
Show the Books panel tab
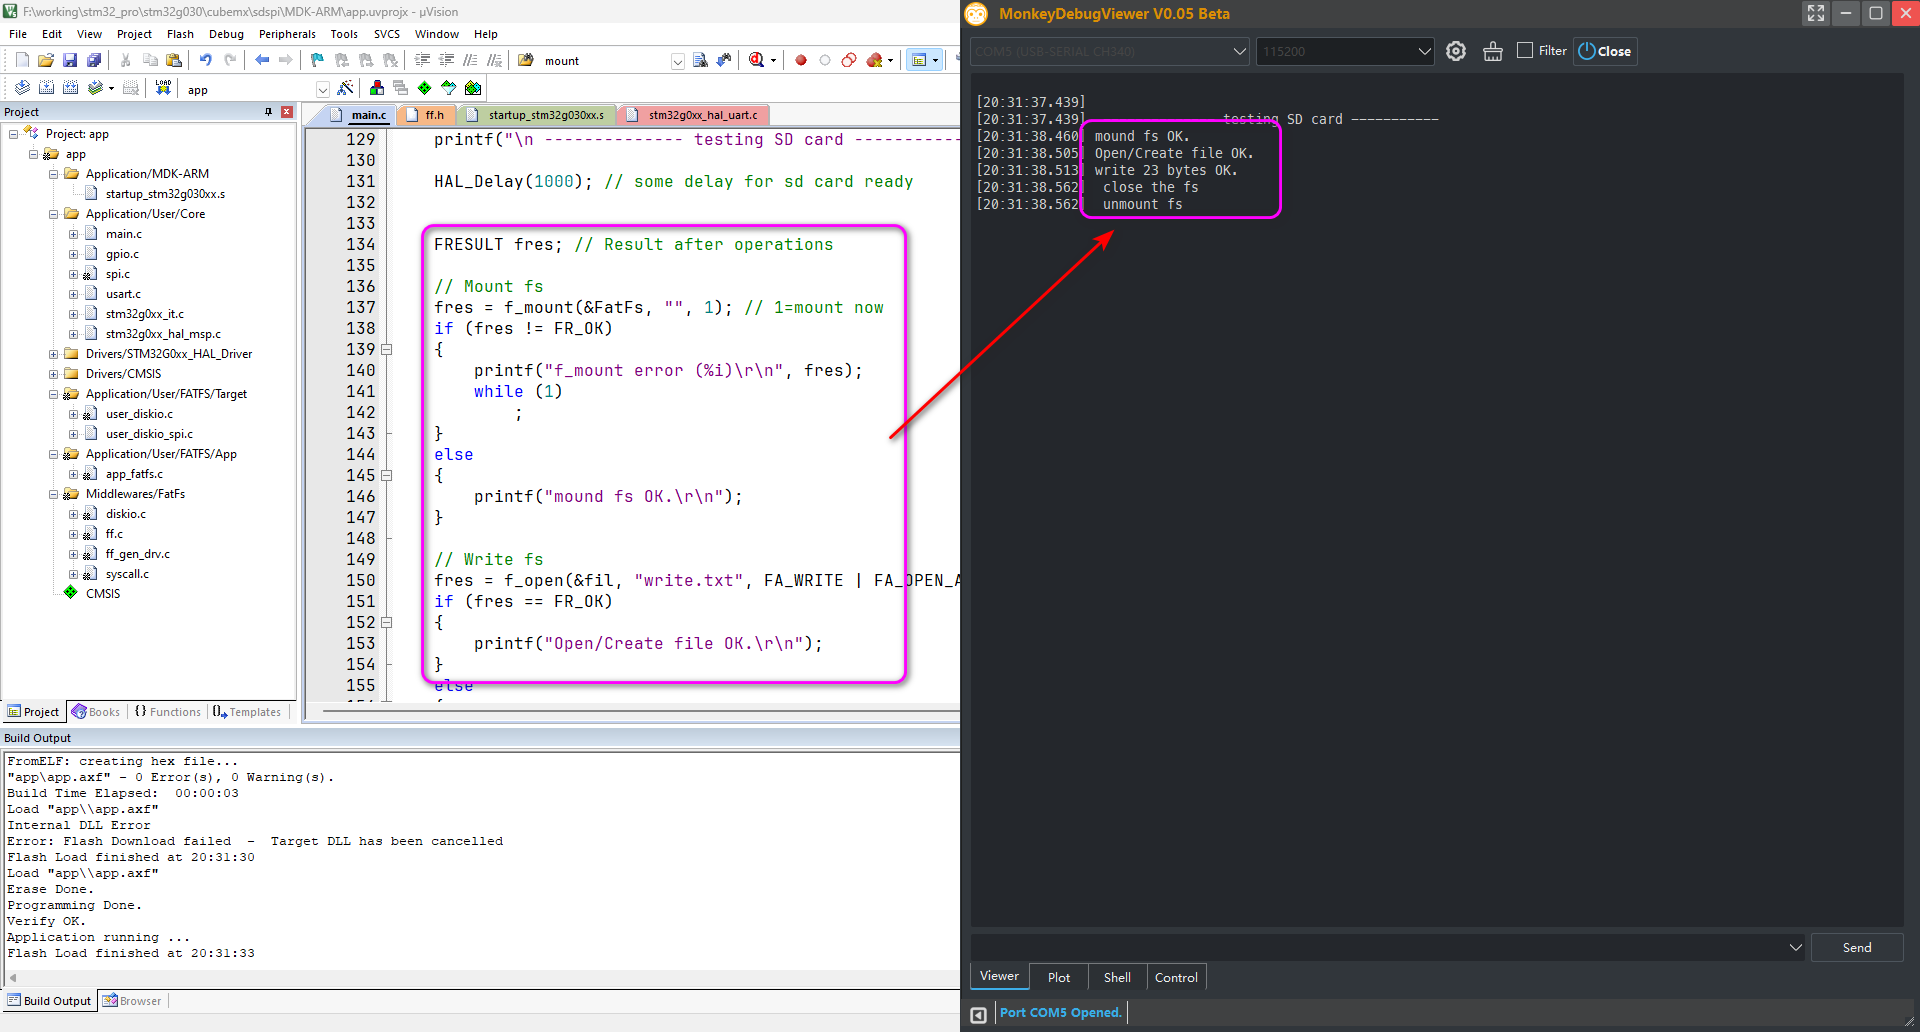(x=96, y=712)
